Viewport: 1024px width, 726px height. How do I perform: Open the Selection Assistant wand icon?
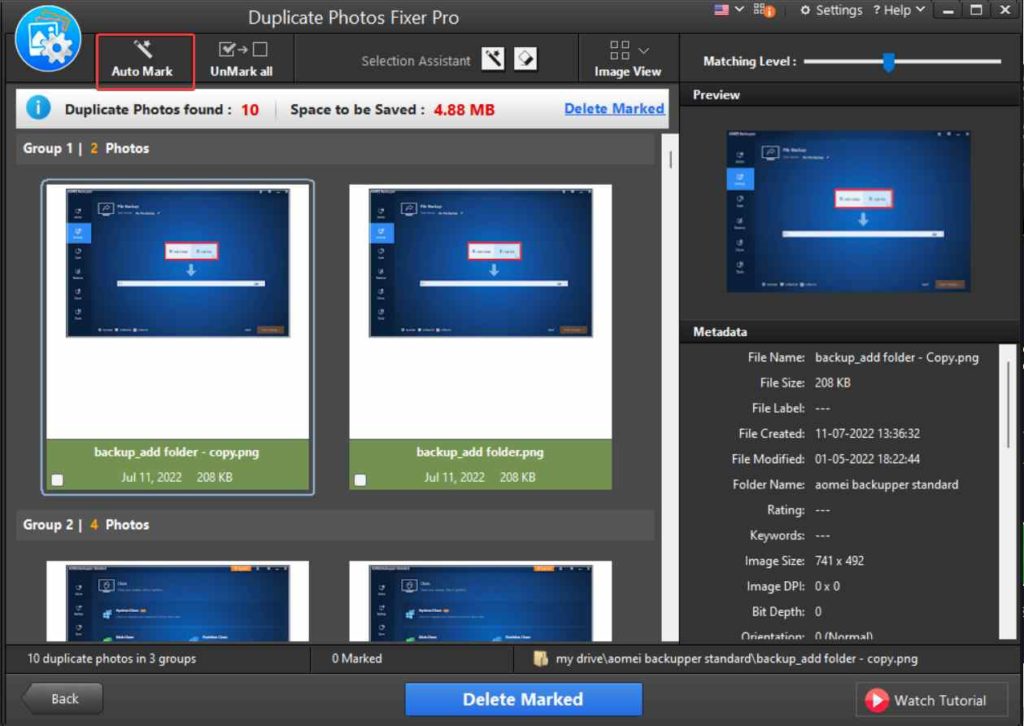point(493,59)
